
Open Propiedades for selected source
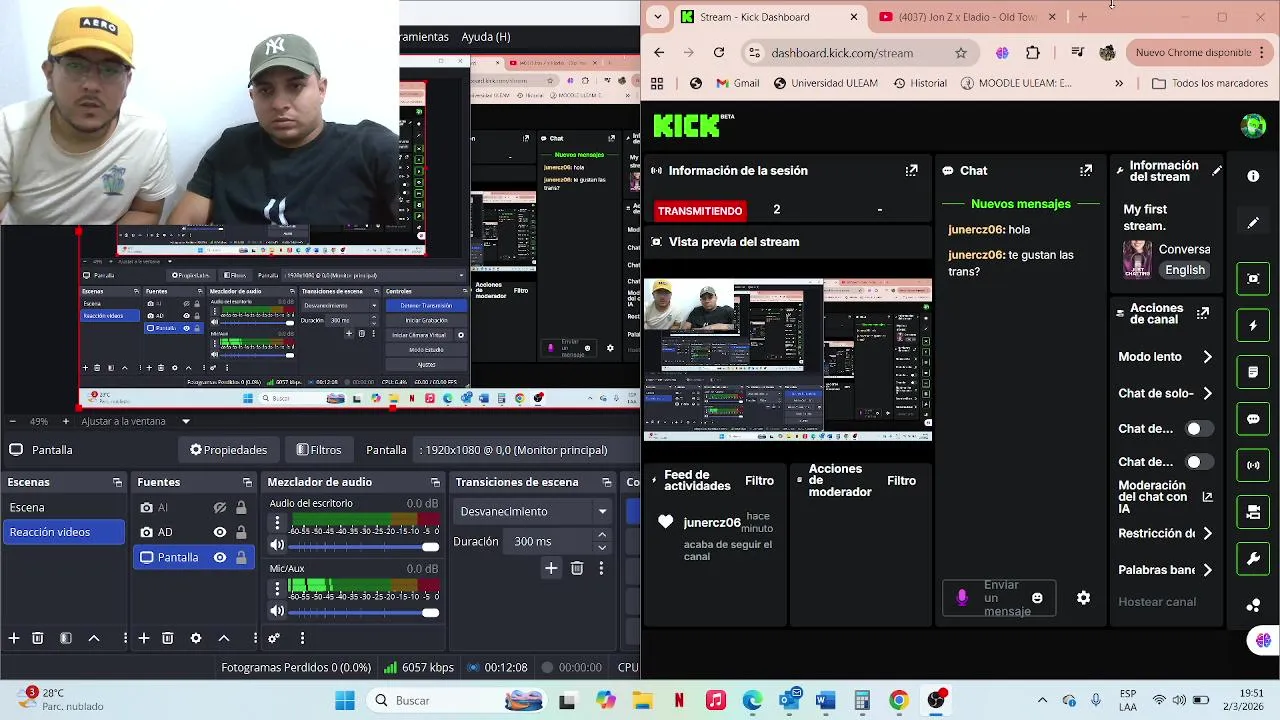coord(228,450)
